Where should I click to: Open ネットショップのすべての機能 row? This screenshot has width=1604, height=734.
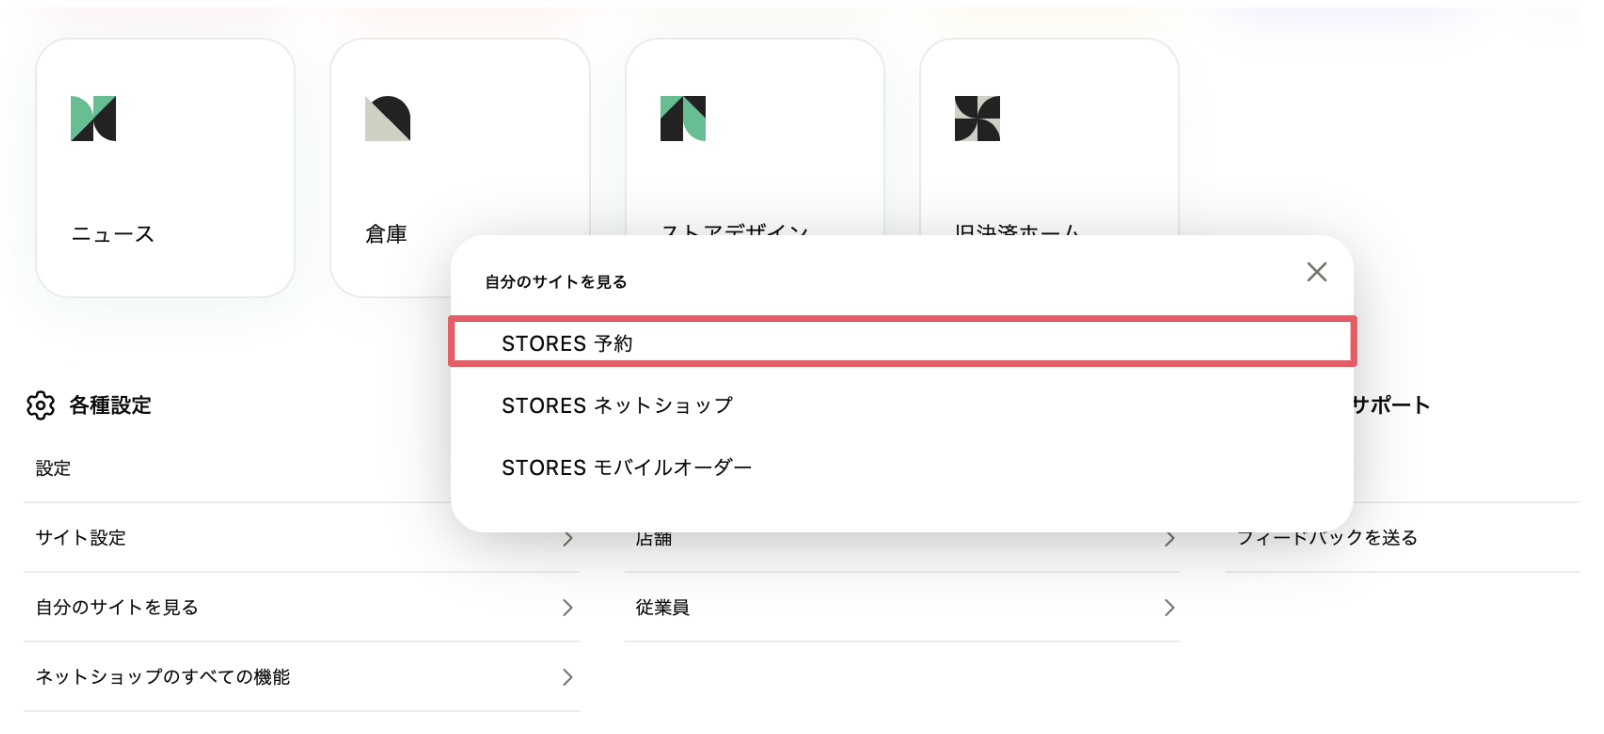(x=163, y=677)
